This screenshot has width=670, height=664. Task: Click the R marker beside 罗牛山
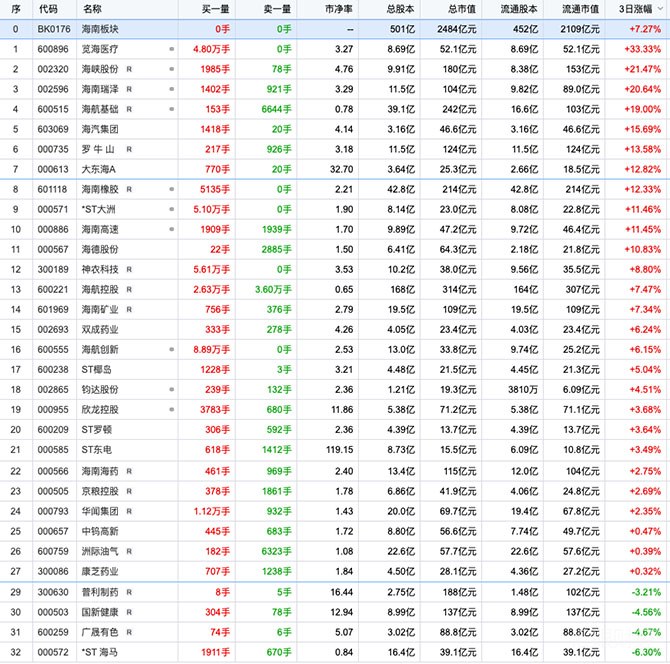pos(129,150)
